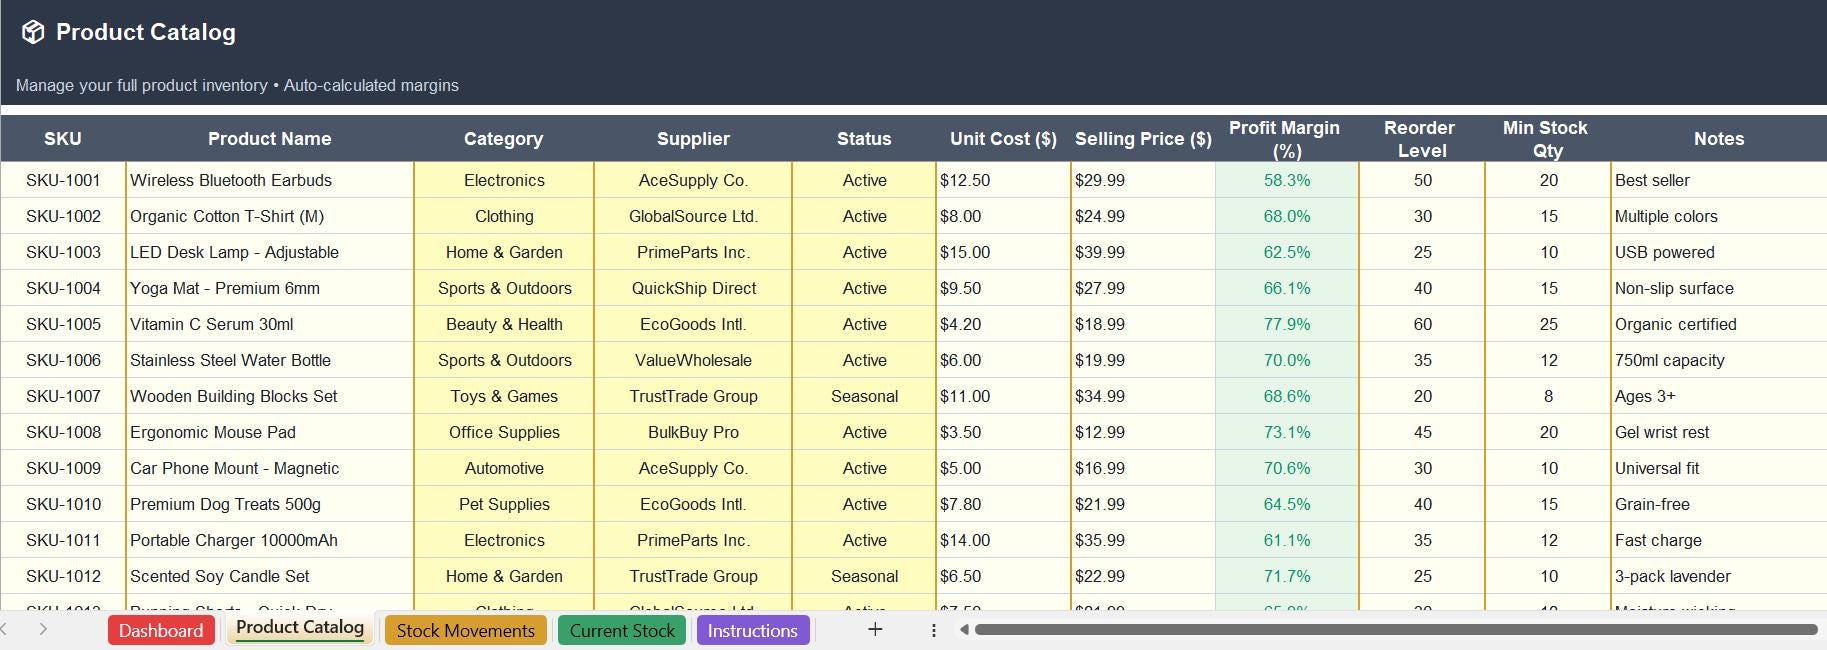Click profit margin 58.3% cell
1827x650 pixels.
[1286, 180]
